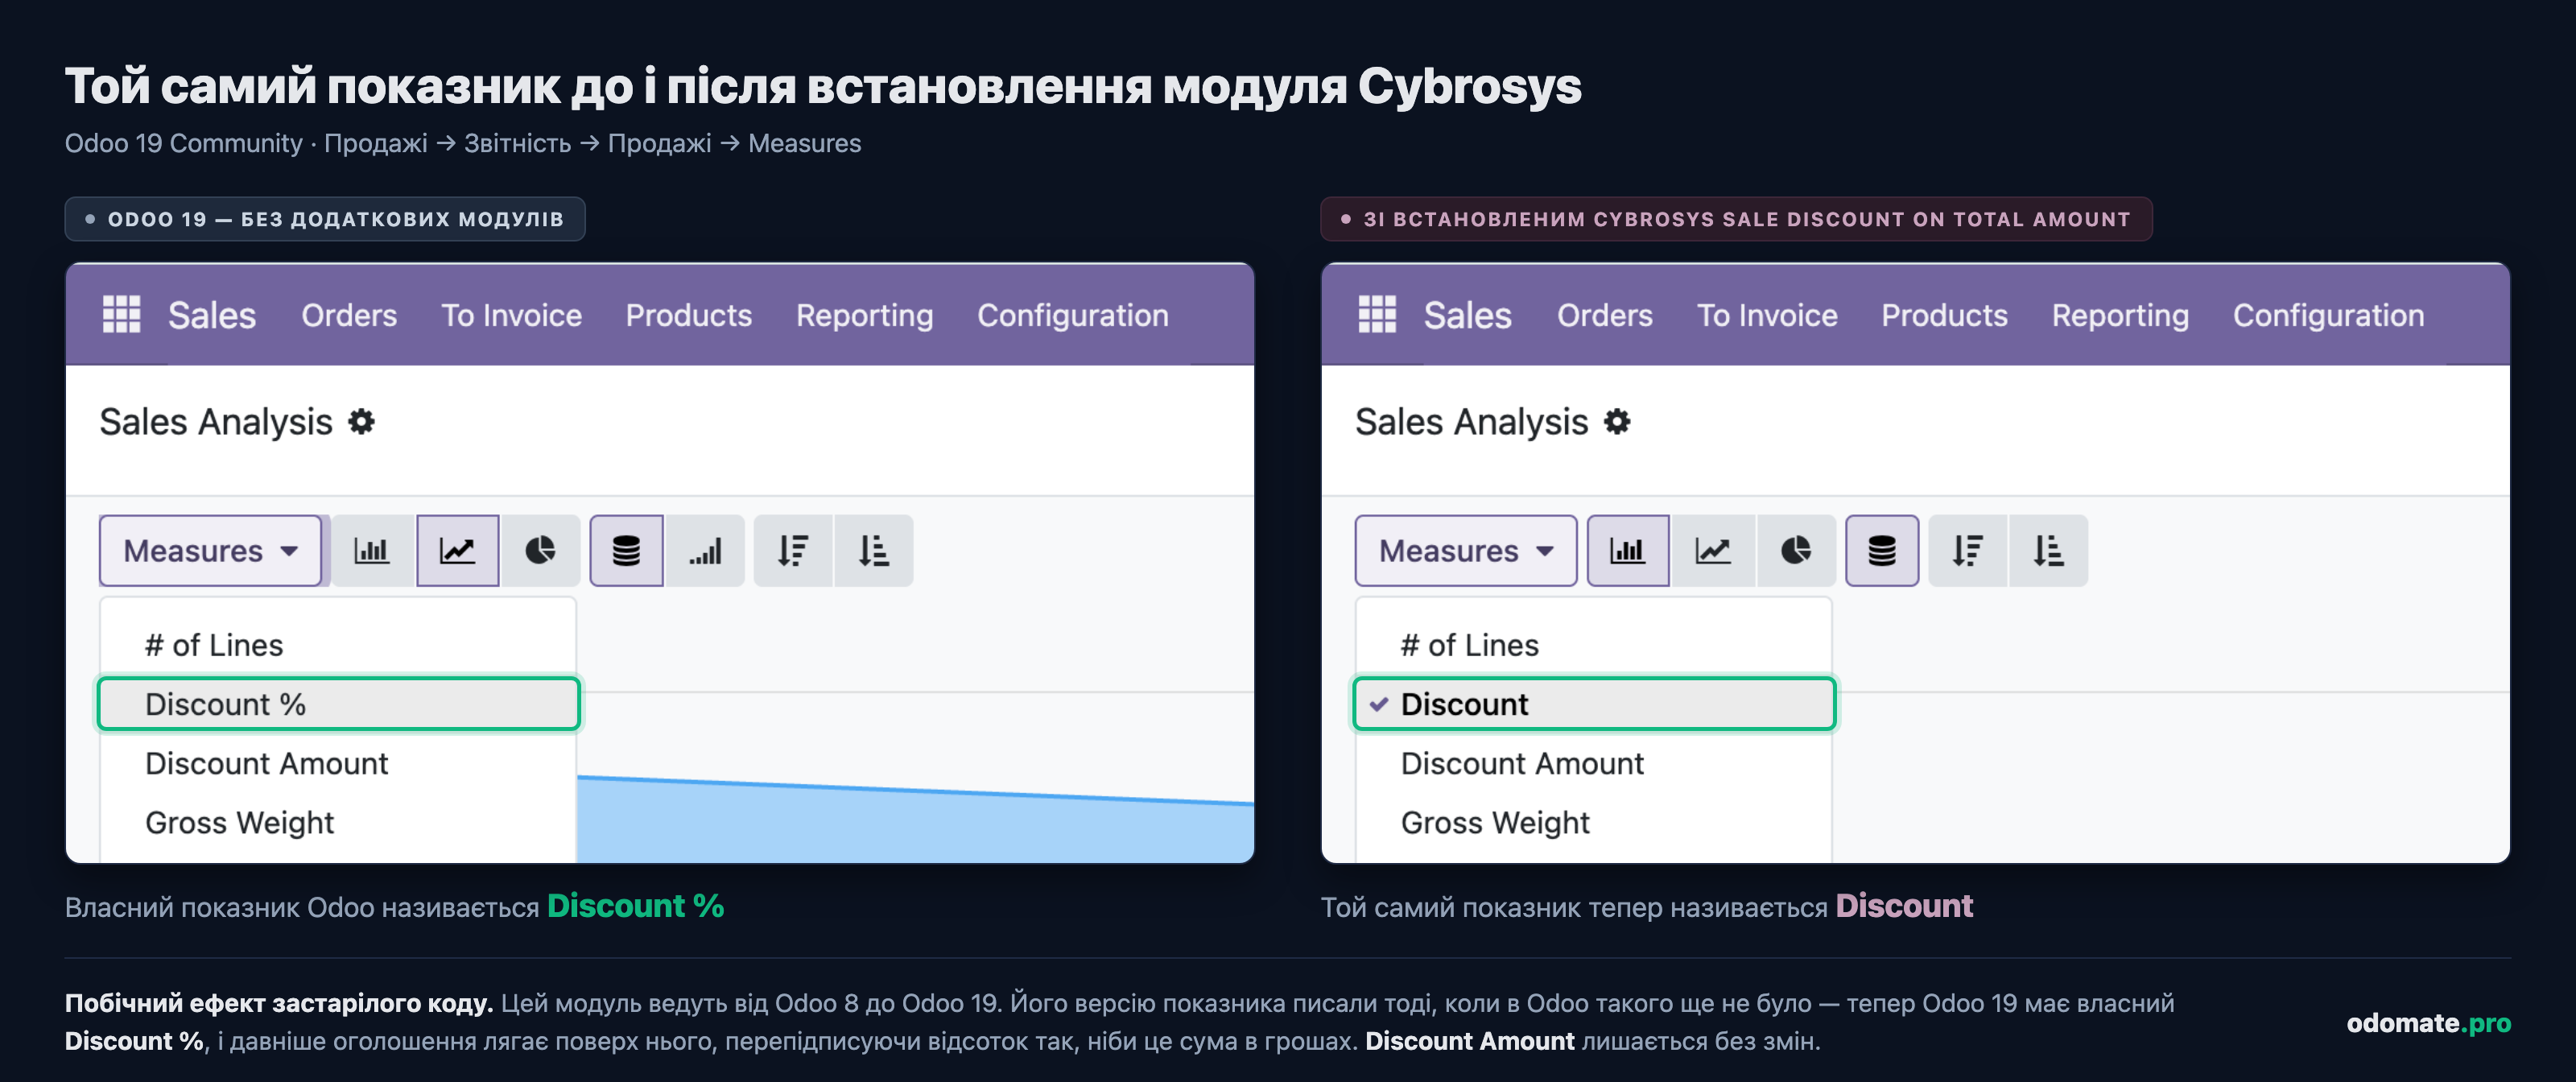Toggle cumulative mode in stock Odoo screenshot
Viewport: 2576px width, 1082px height.
click(x=706, y=551)
